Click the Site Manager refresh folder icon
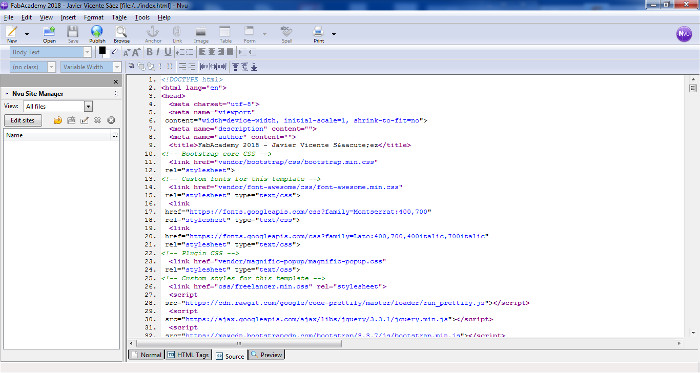The image size is (700, 373). click(x=58, y=120)
